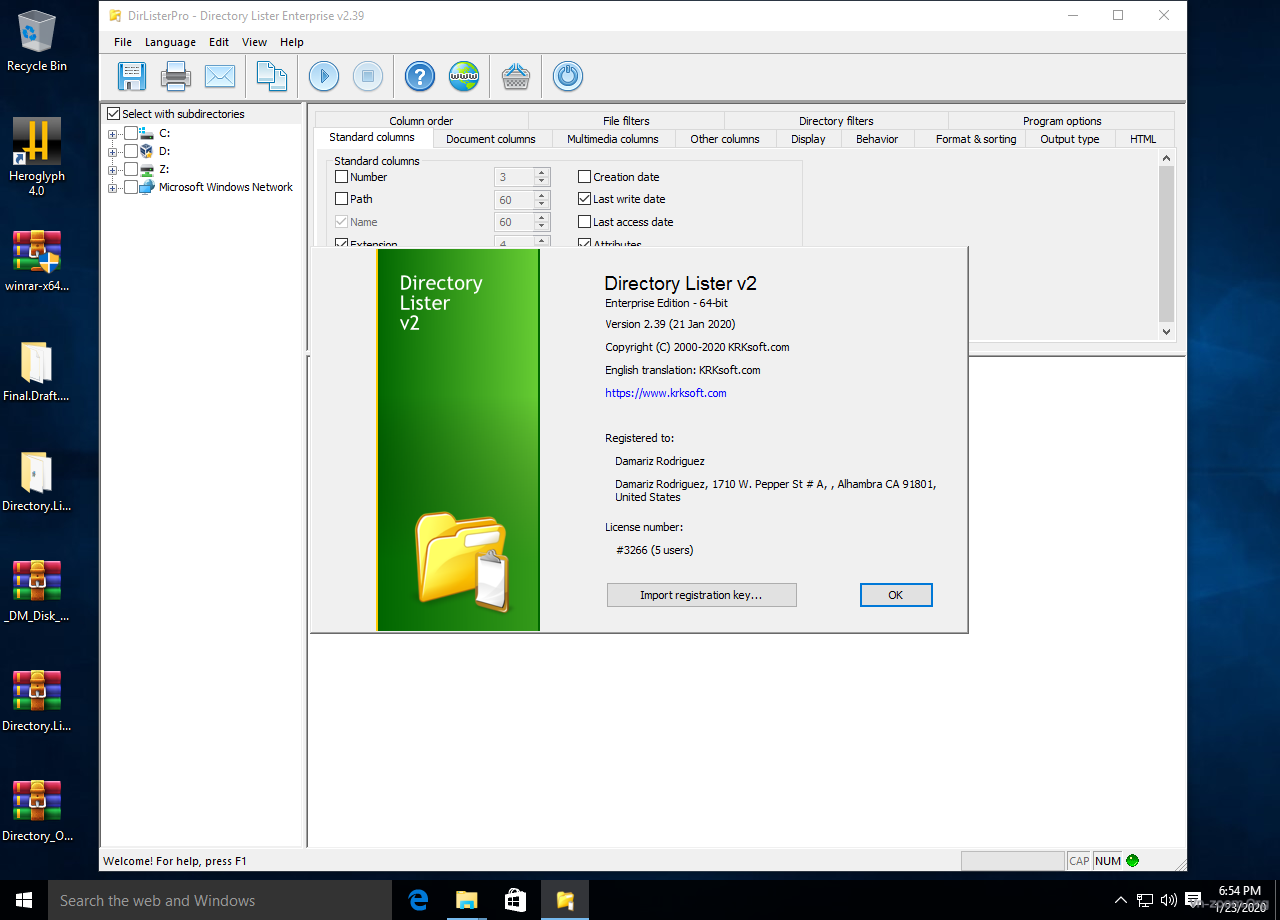1280x920 pixels.
Task: Open https://www.krksoft.com link
Action: [666, 393]
